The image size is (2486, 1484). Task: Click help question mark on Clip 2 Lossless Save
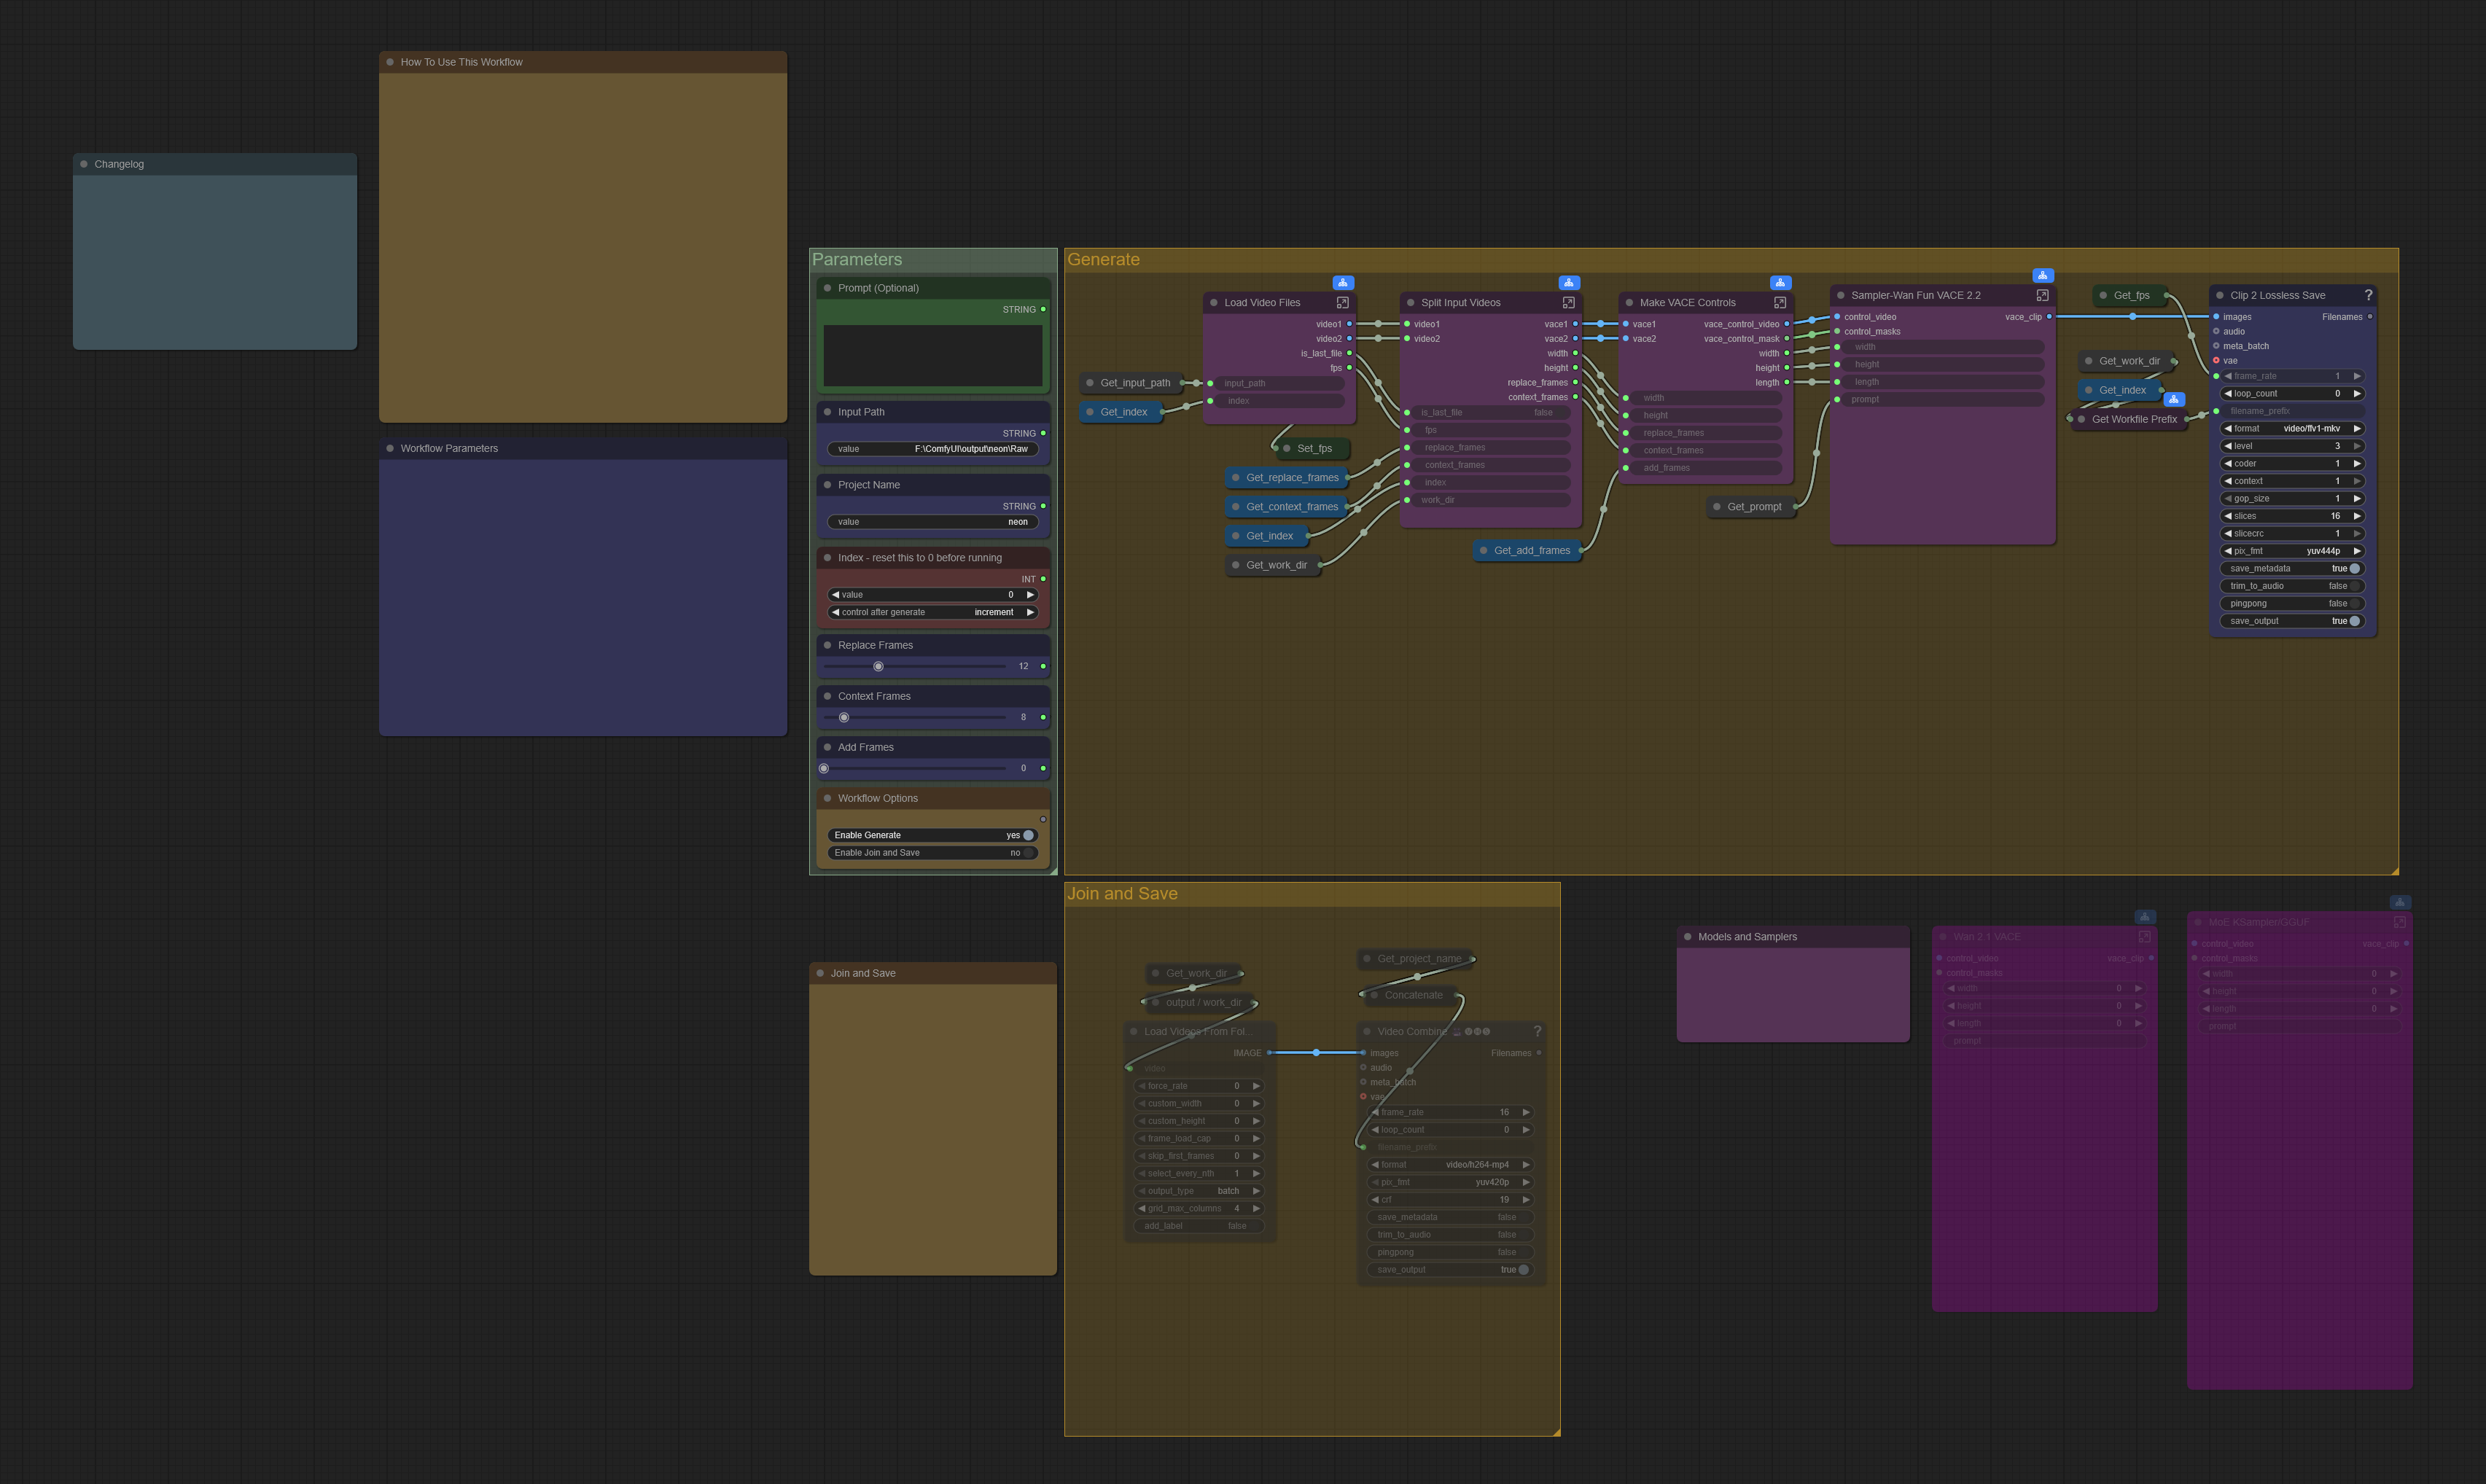(2368, 296)
